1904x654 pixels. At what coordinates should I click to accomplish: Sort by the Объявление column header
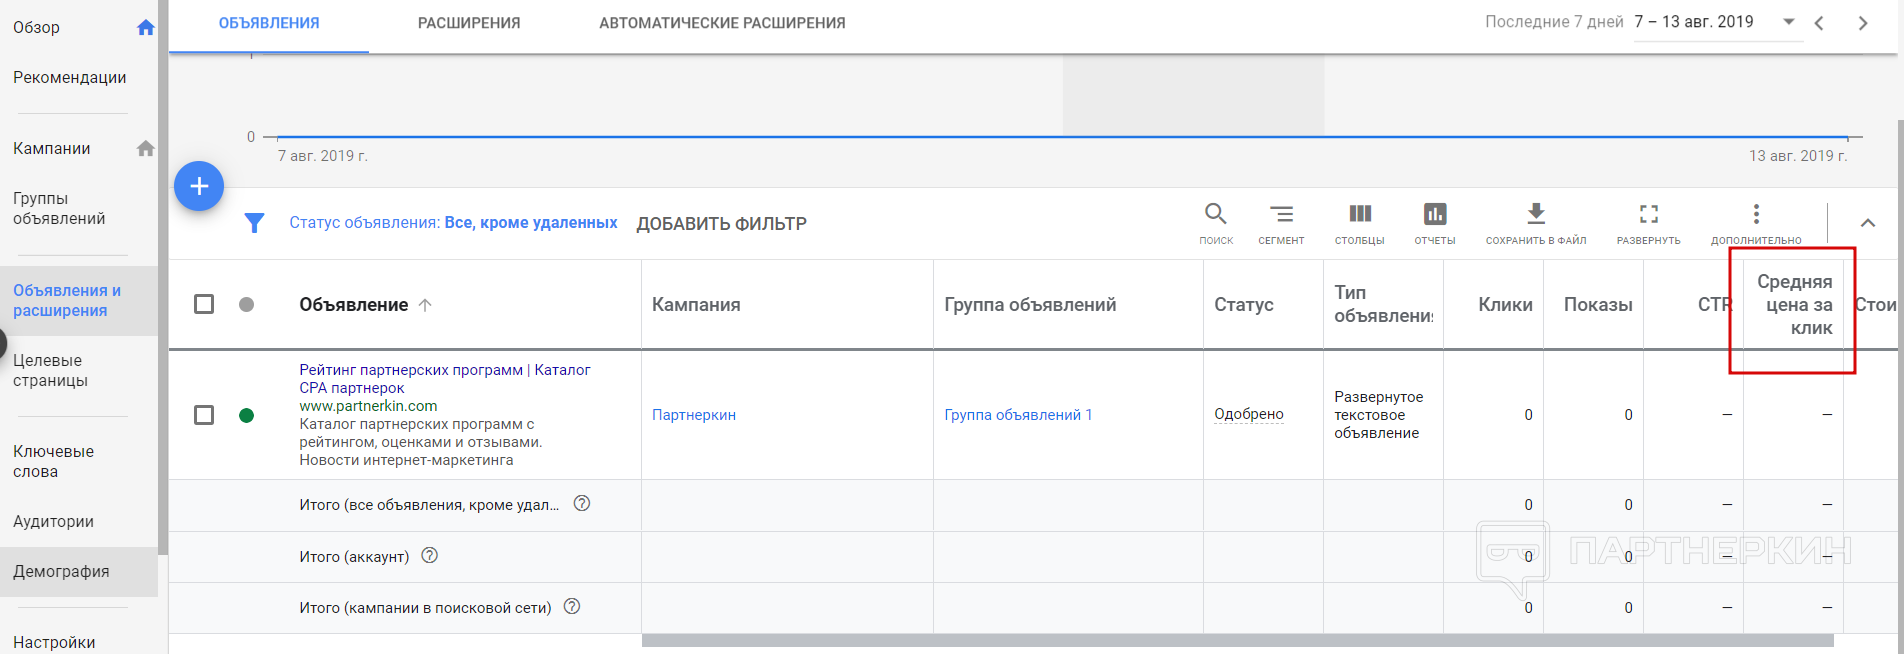click(354, 305)
